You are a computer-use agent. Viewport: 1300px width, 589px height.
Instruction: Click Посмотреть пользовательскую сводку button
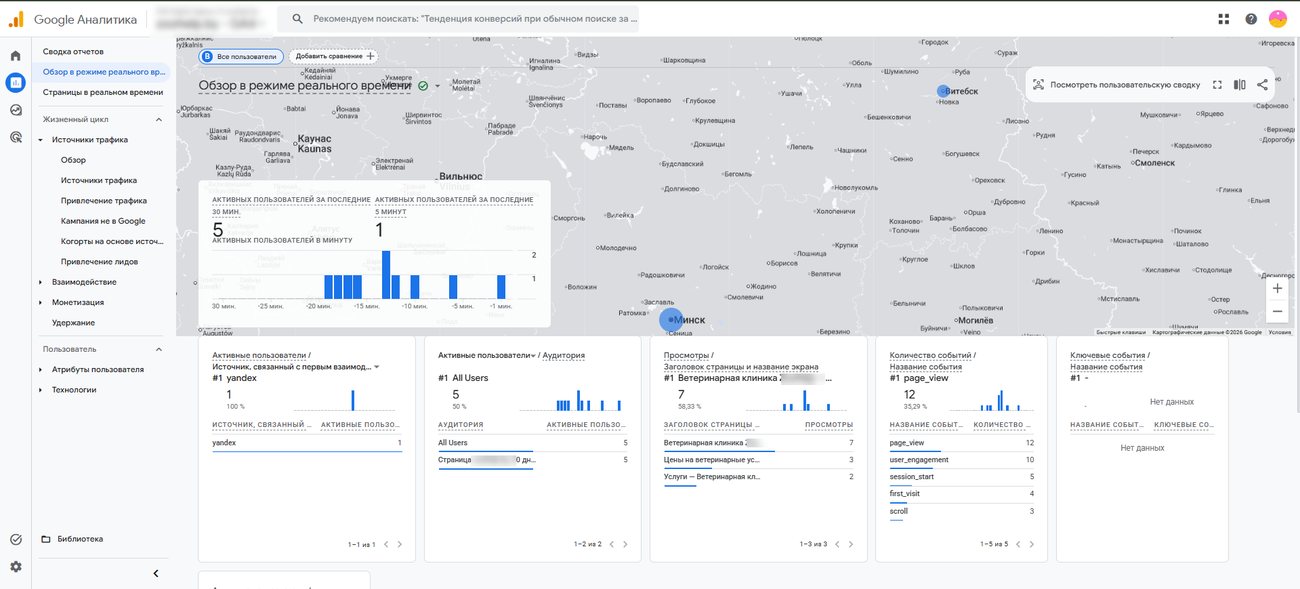coord(1115,85)
